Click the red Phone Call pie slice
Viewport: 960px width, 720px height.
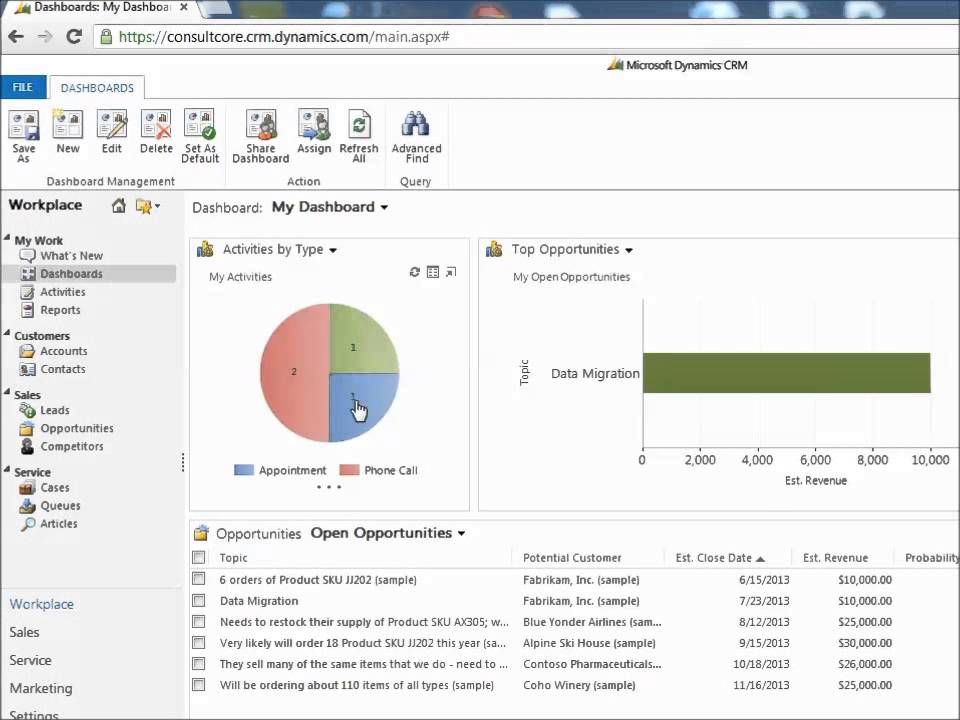pyautogui.click(x=294, y=372)
